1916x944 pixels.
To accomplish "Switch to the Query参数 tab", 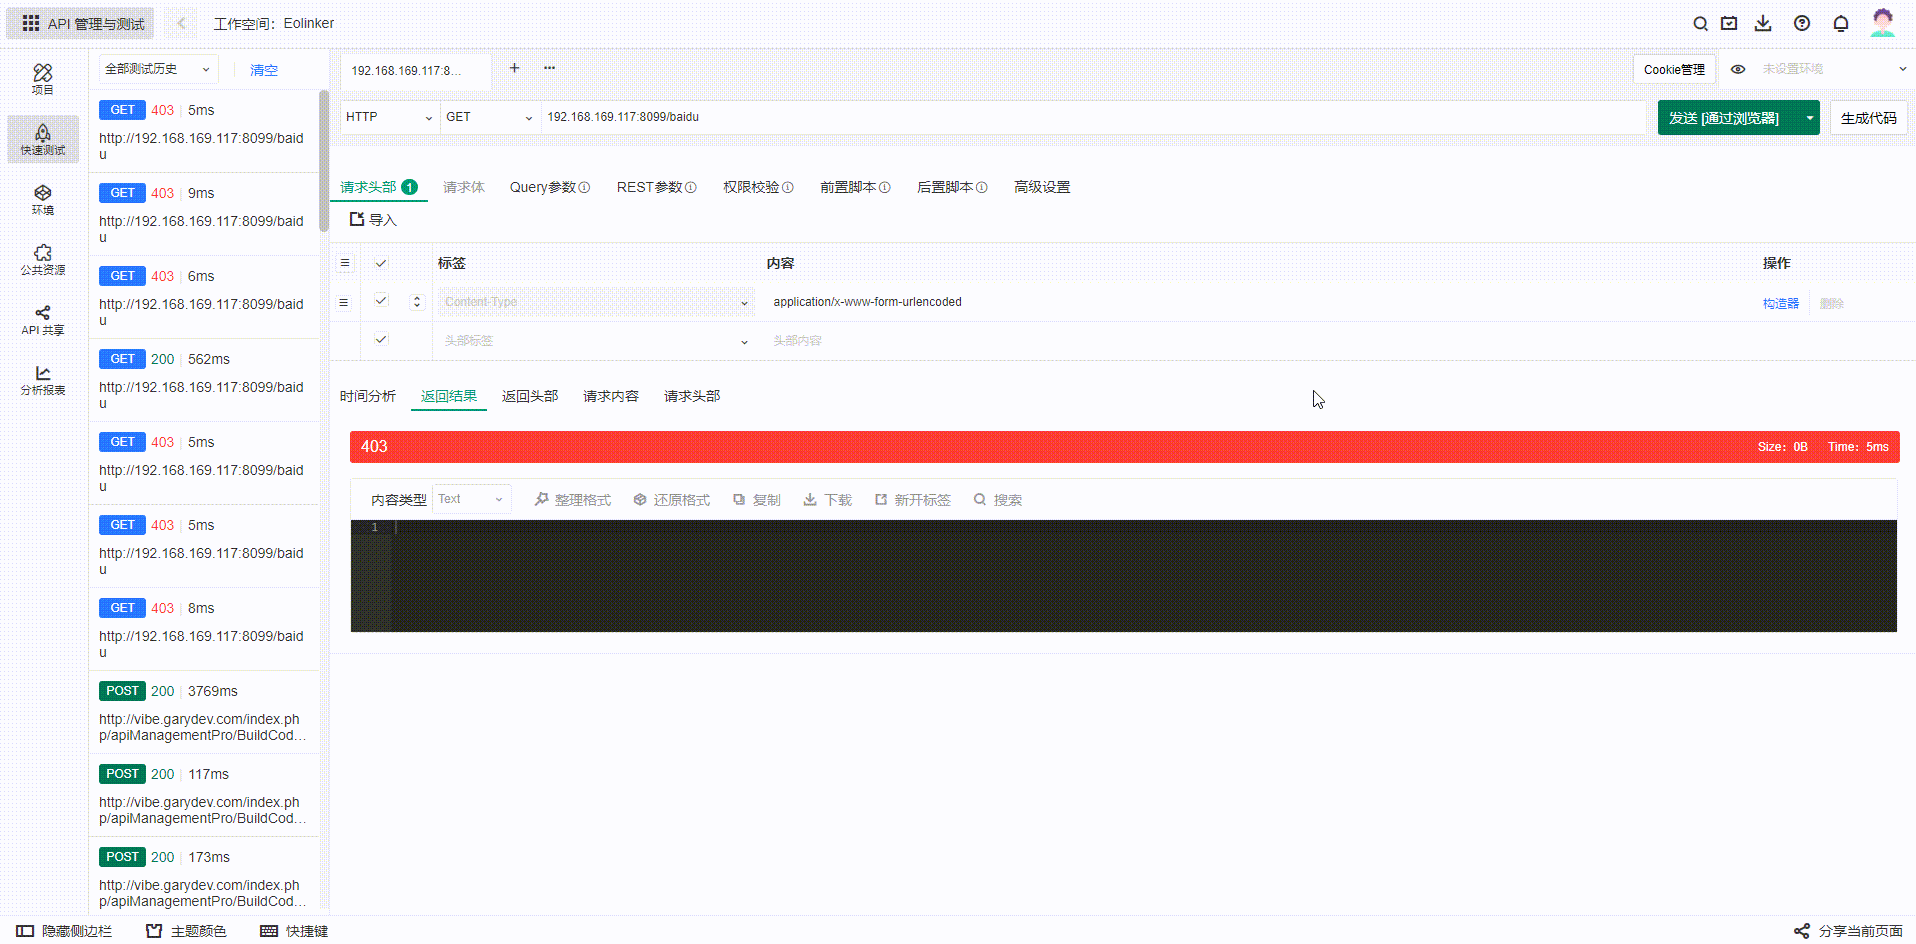I will [550, 187].
